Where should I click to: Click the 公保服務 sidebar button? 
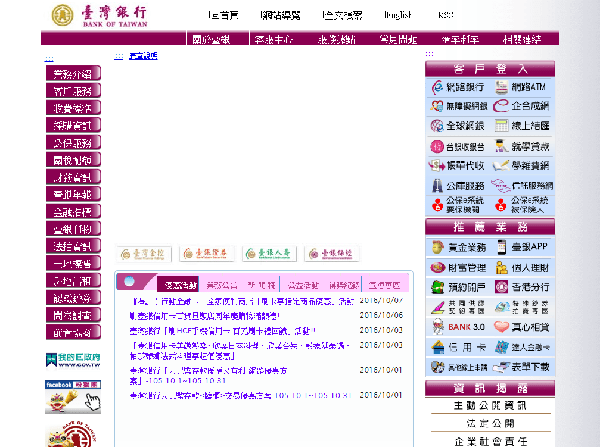[x=73, y=143]
